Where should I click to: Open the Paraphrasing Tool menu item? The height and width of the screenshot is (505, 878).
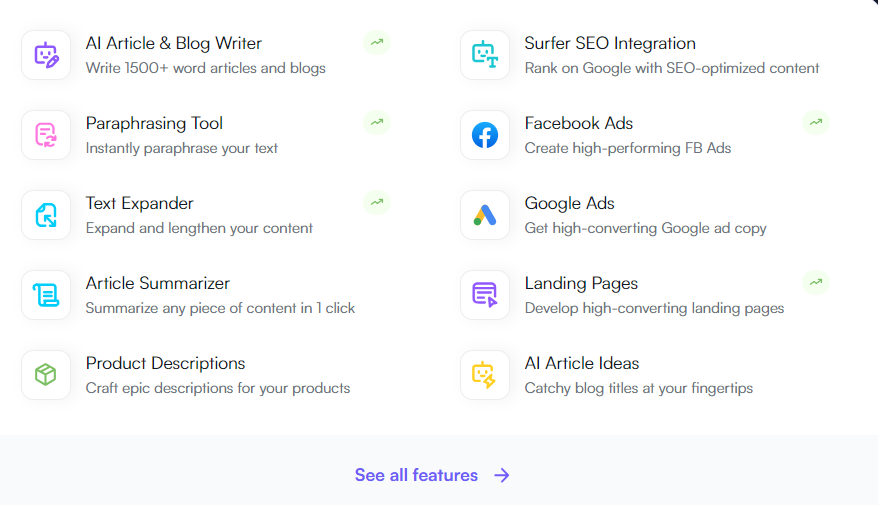206,135
